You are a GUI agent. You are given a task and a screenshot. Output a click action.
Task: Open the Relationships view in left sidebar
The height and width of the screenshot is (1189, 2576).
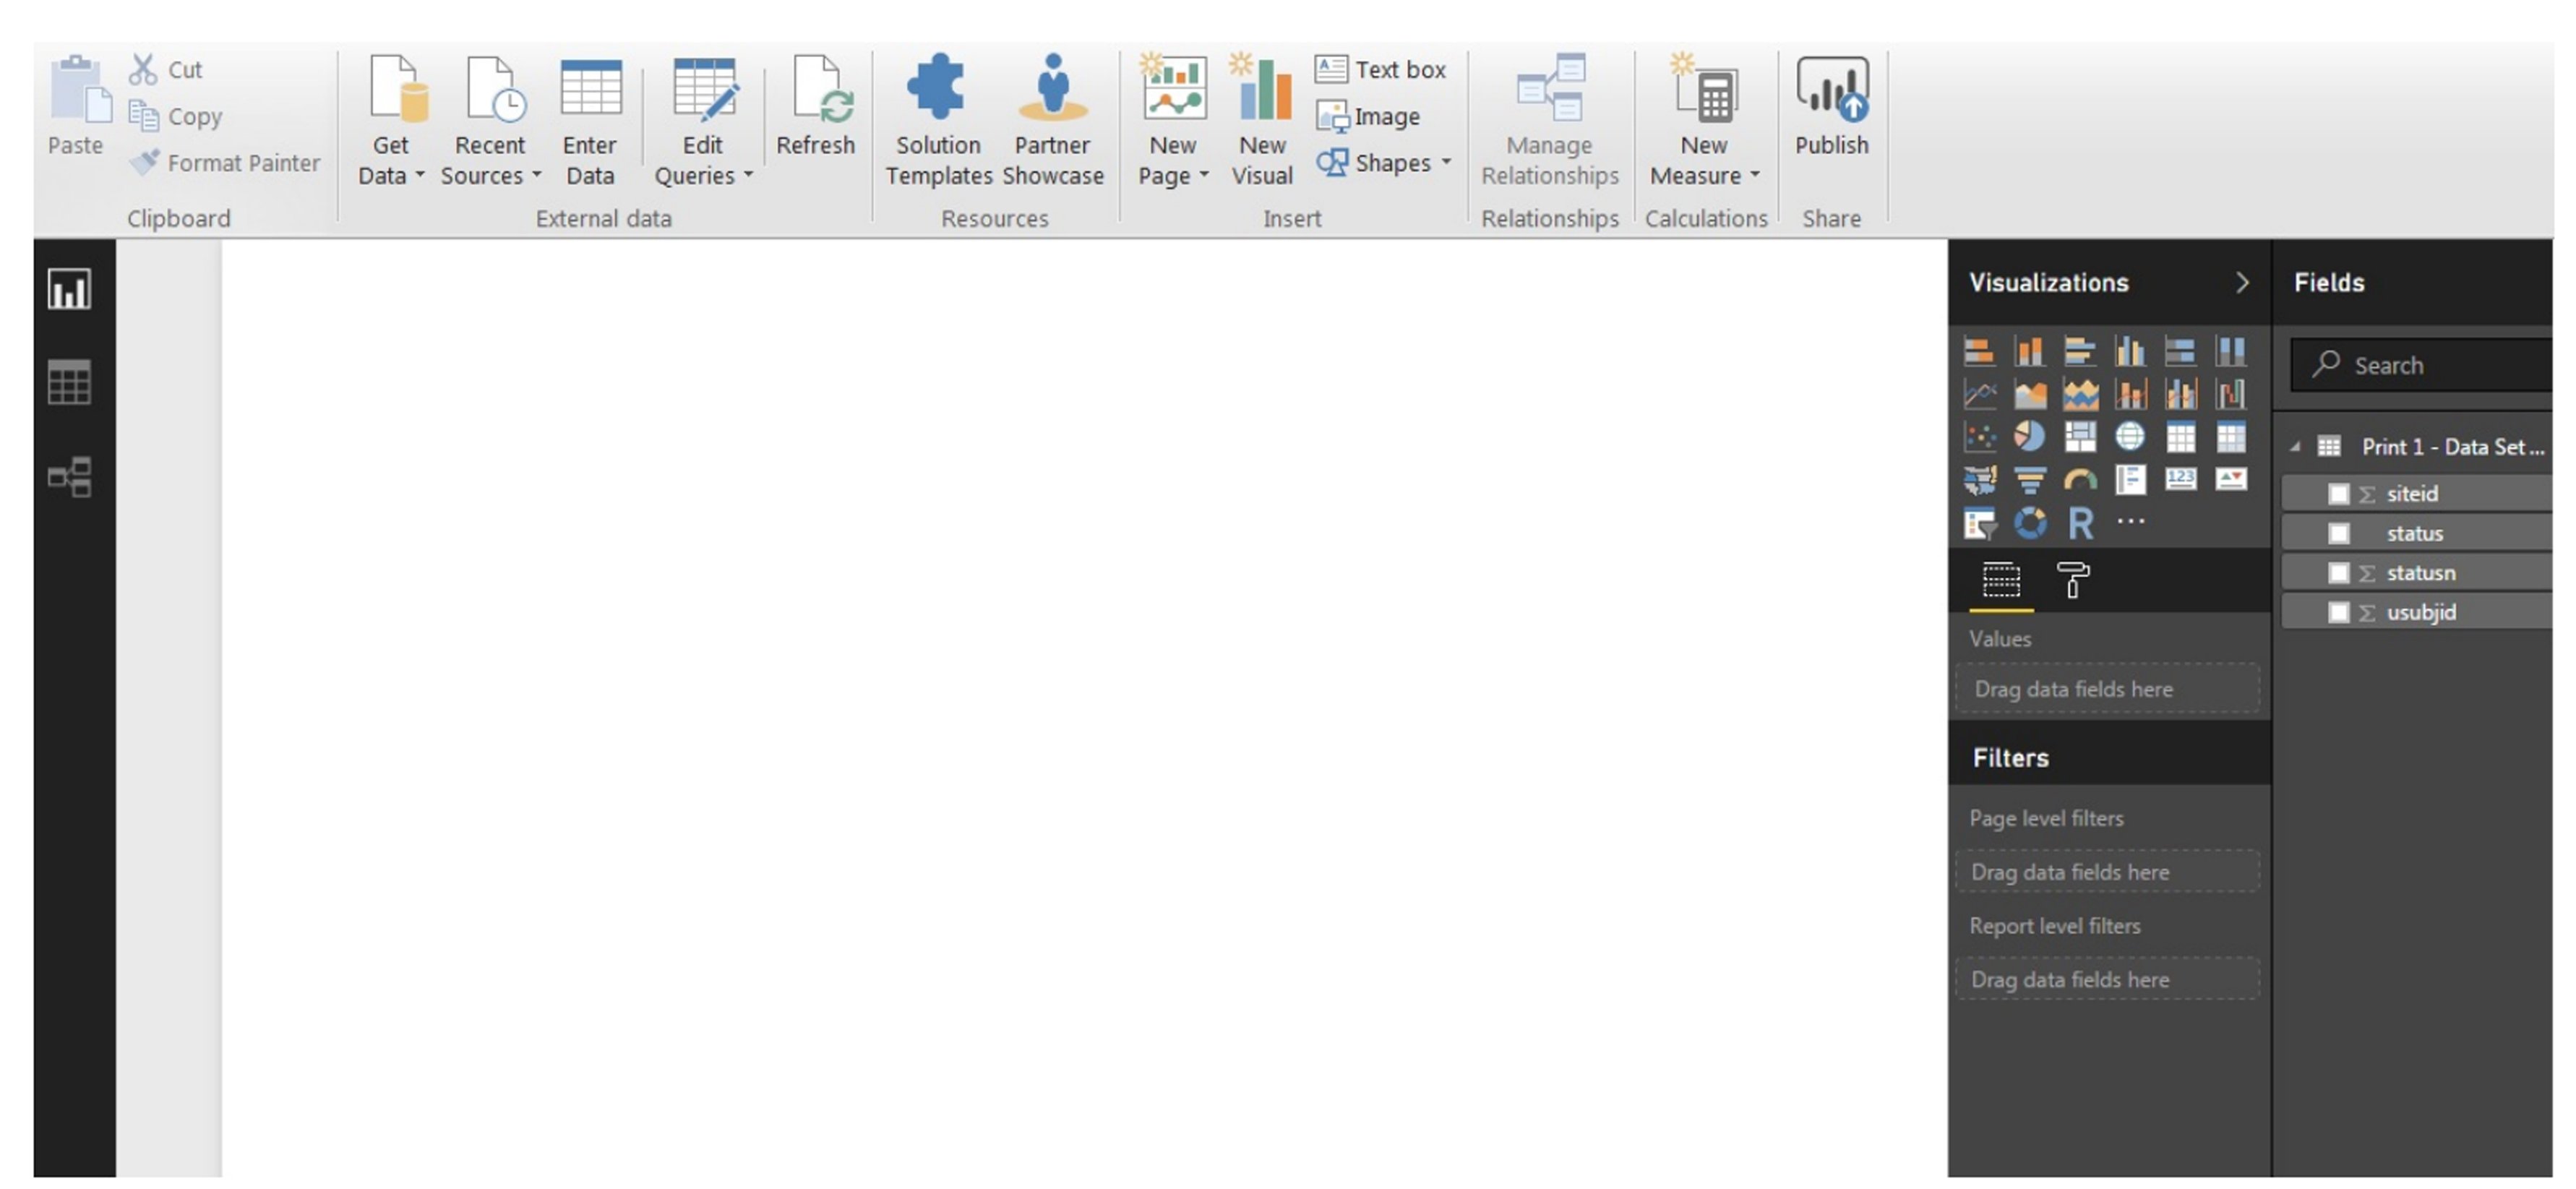(69, 475)
